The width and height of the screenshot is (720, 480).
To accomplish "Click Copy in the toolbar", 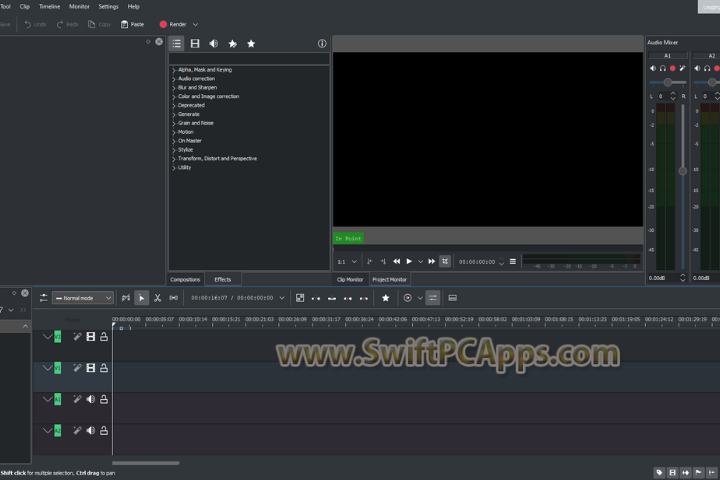I will click(100, 24).
